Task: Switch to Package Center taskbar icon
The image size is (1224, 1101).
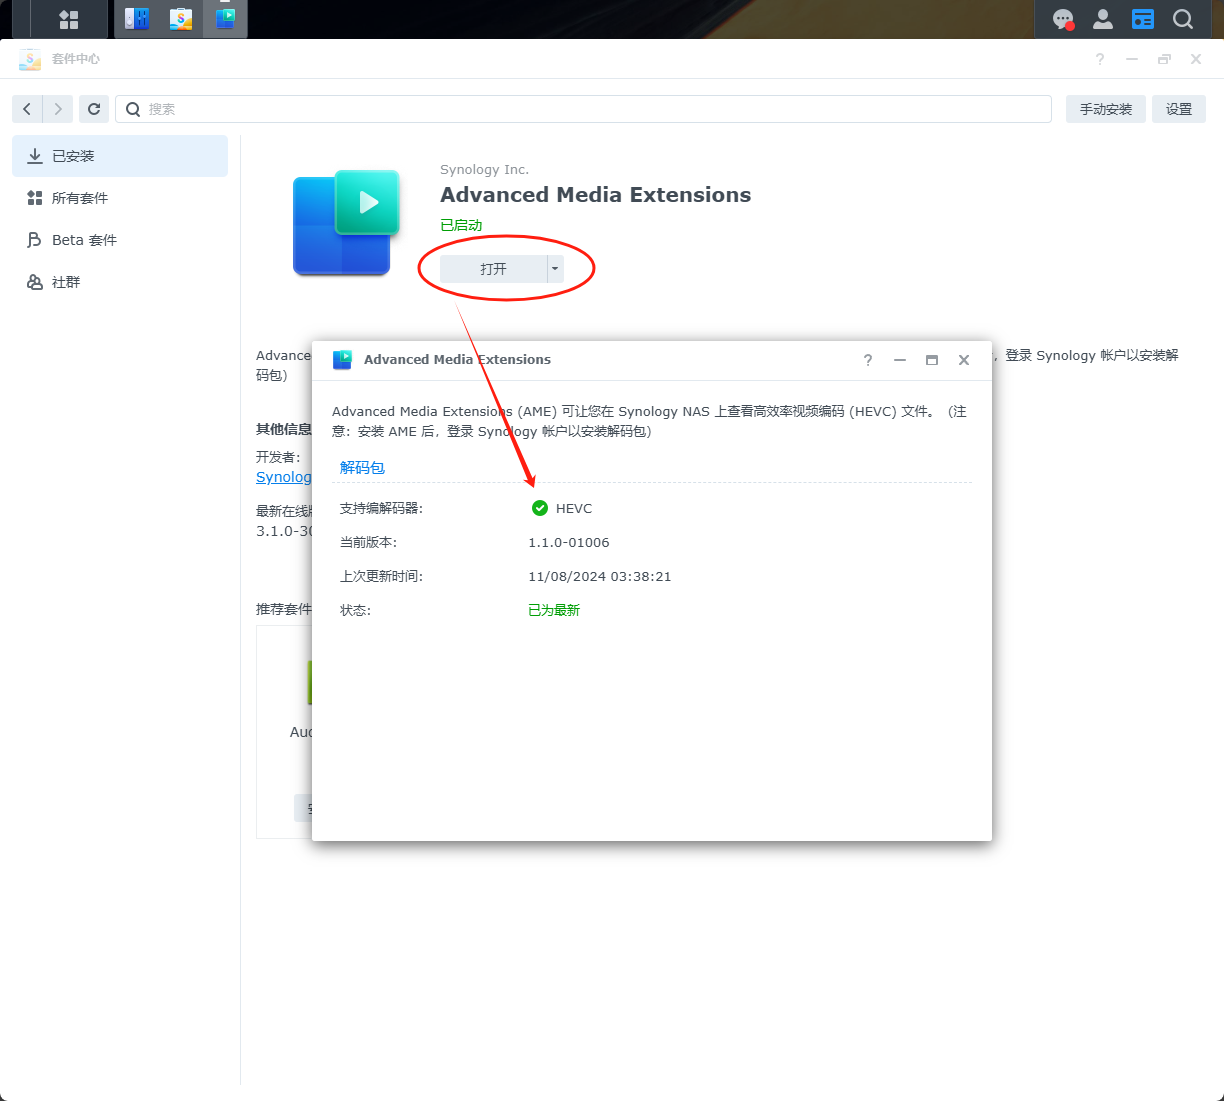Action: (181, 19)
